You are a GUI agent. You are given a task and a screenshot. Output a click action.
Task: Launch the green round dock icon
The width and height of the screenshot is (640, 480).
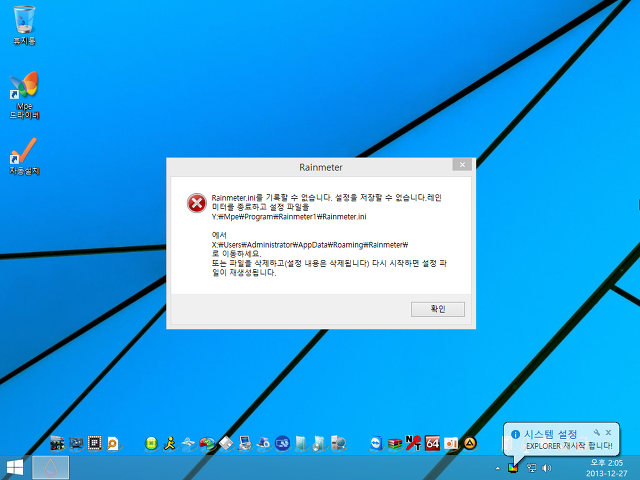151,443
